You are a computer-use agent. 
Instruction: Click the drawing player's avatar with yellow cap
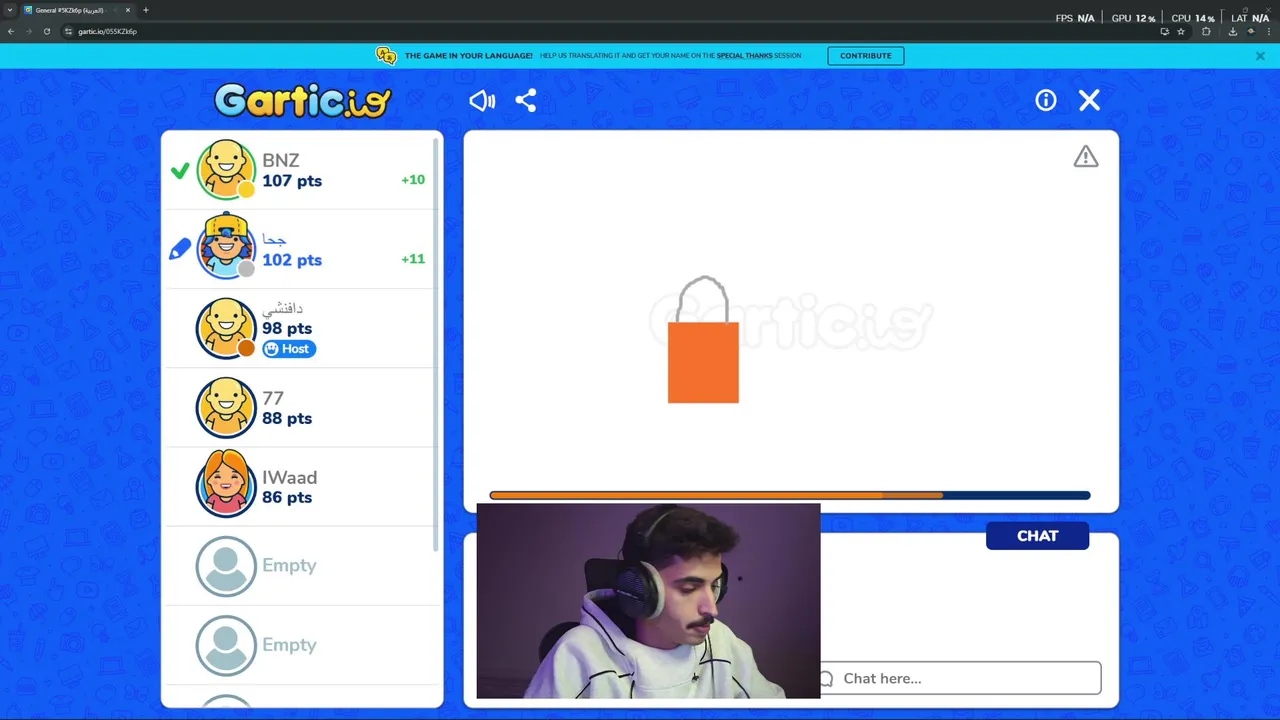(x=226, y=246)
